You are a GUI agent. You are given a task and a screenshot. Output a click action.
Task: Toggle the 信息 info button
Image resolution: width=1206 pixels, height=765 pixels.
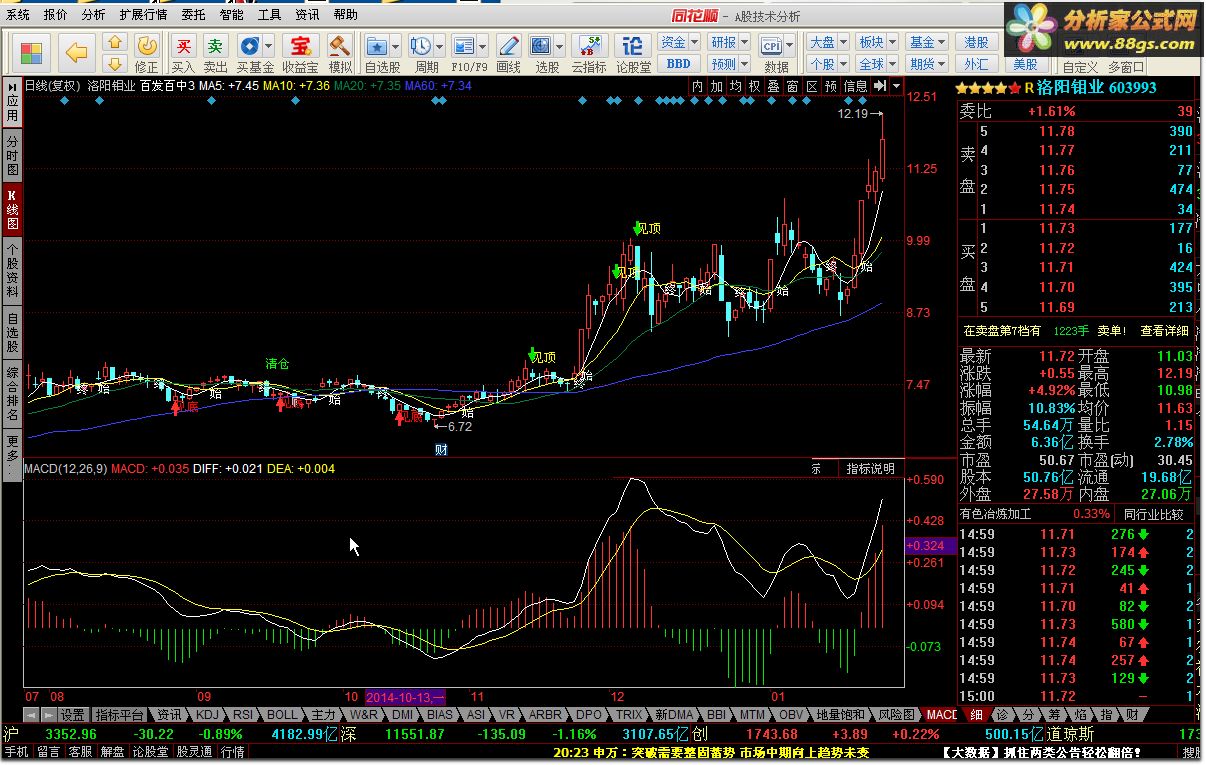[856, 86]
